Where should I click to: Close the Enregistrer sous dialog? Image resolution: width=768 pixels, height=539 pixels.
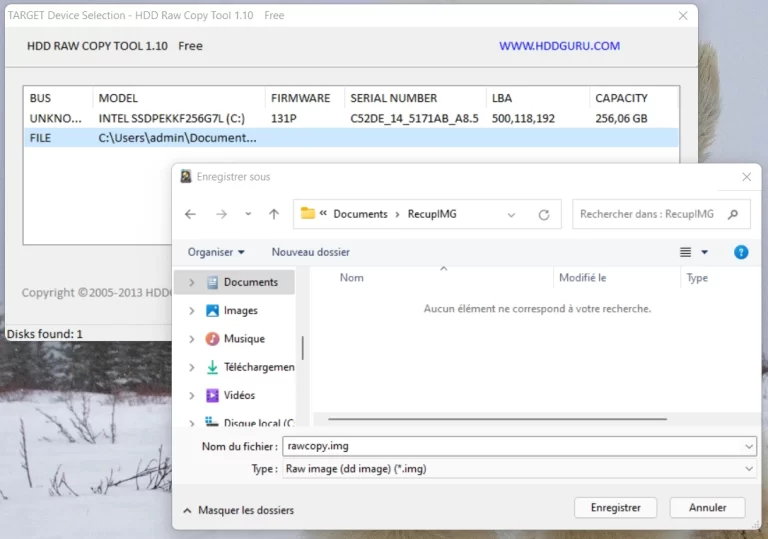tap(746, 177)
